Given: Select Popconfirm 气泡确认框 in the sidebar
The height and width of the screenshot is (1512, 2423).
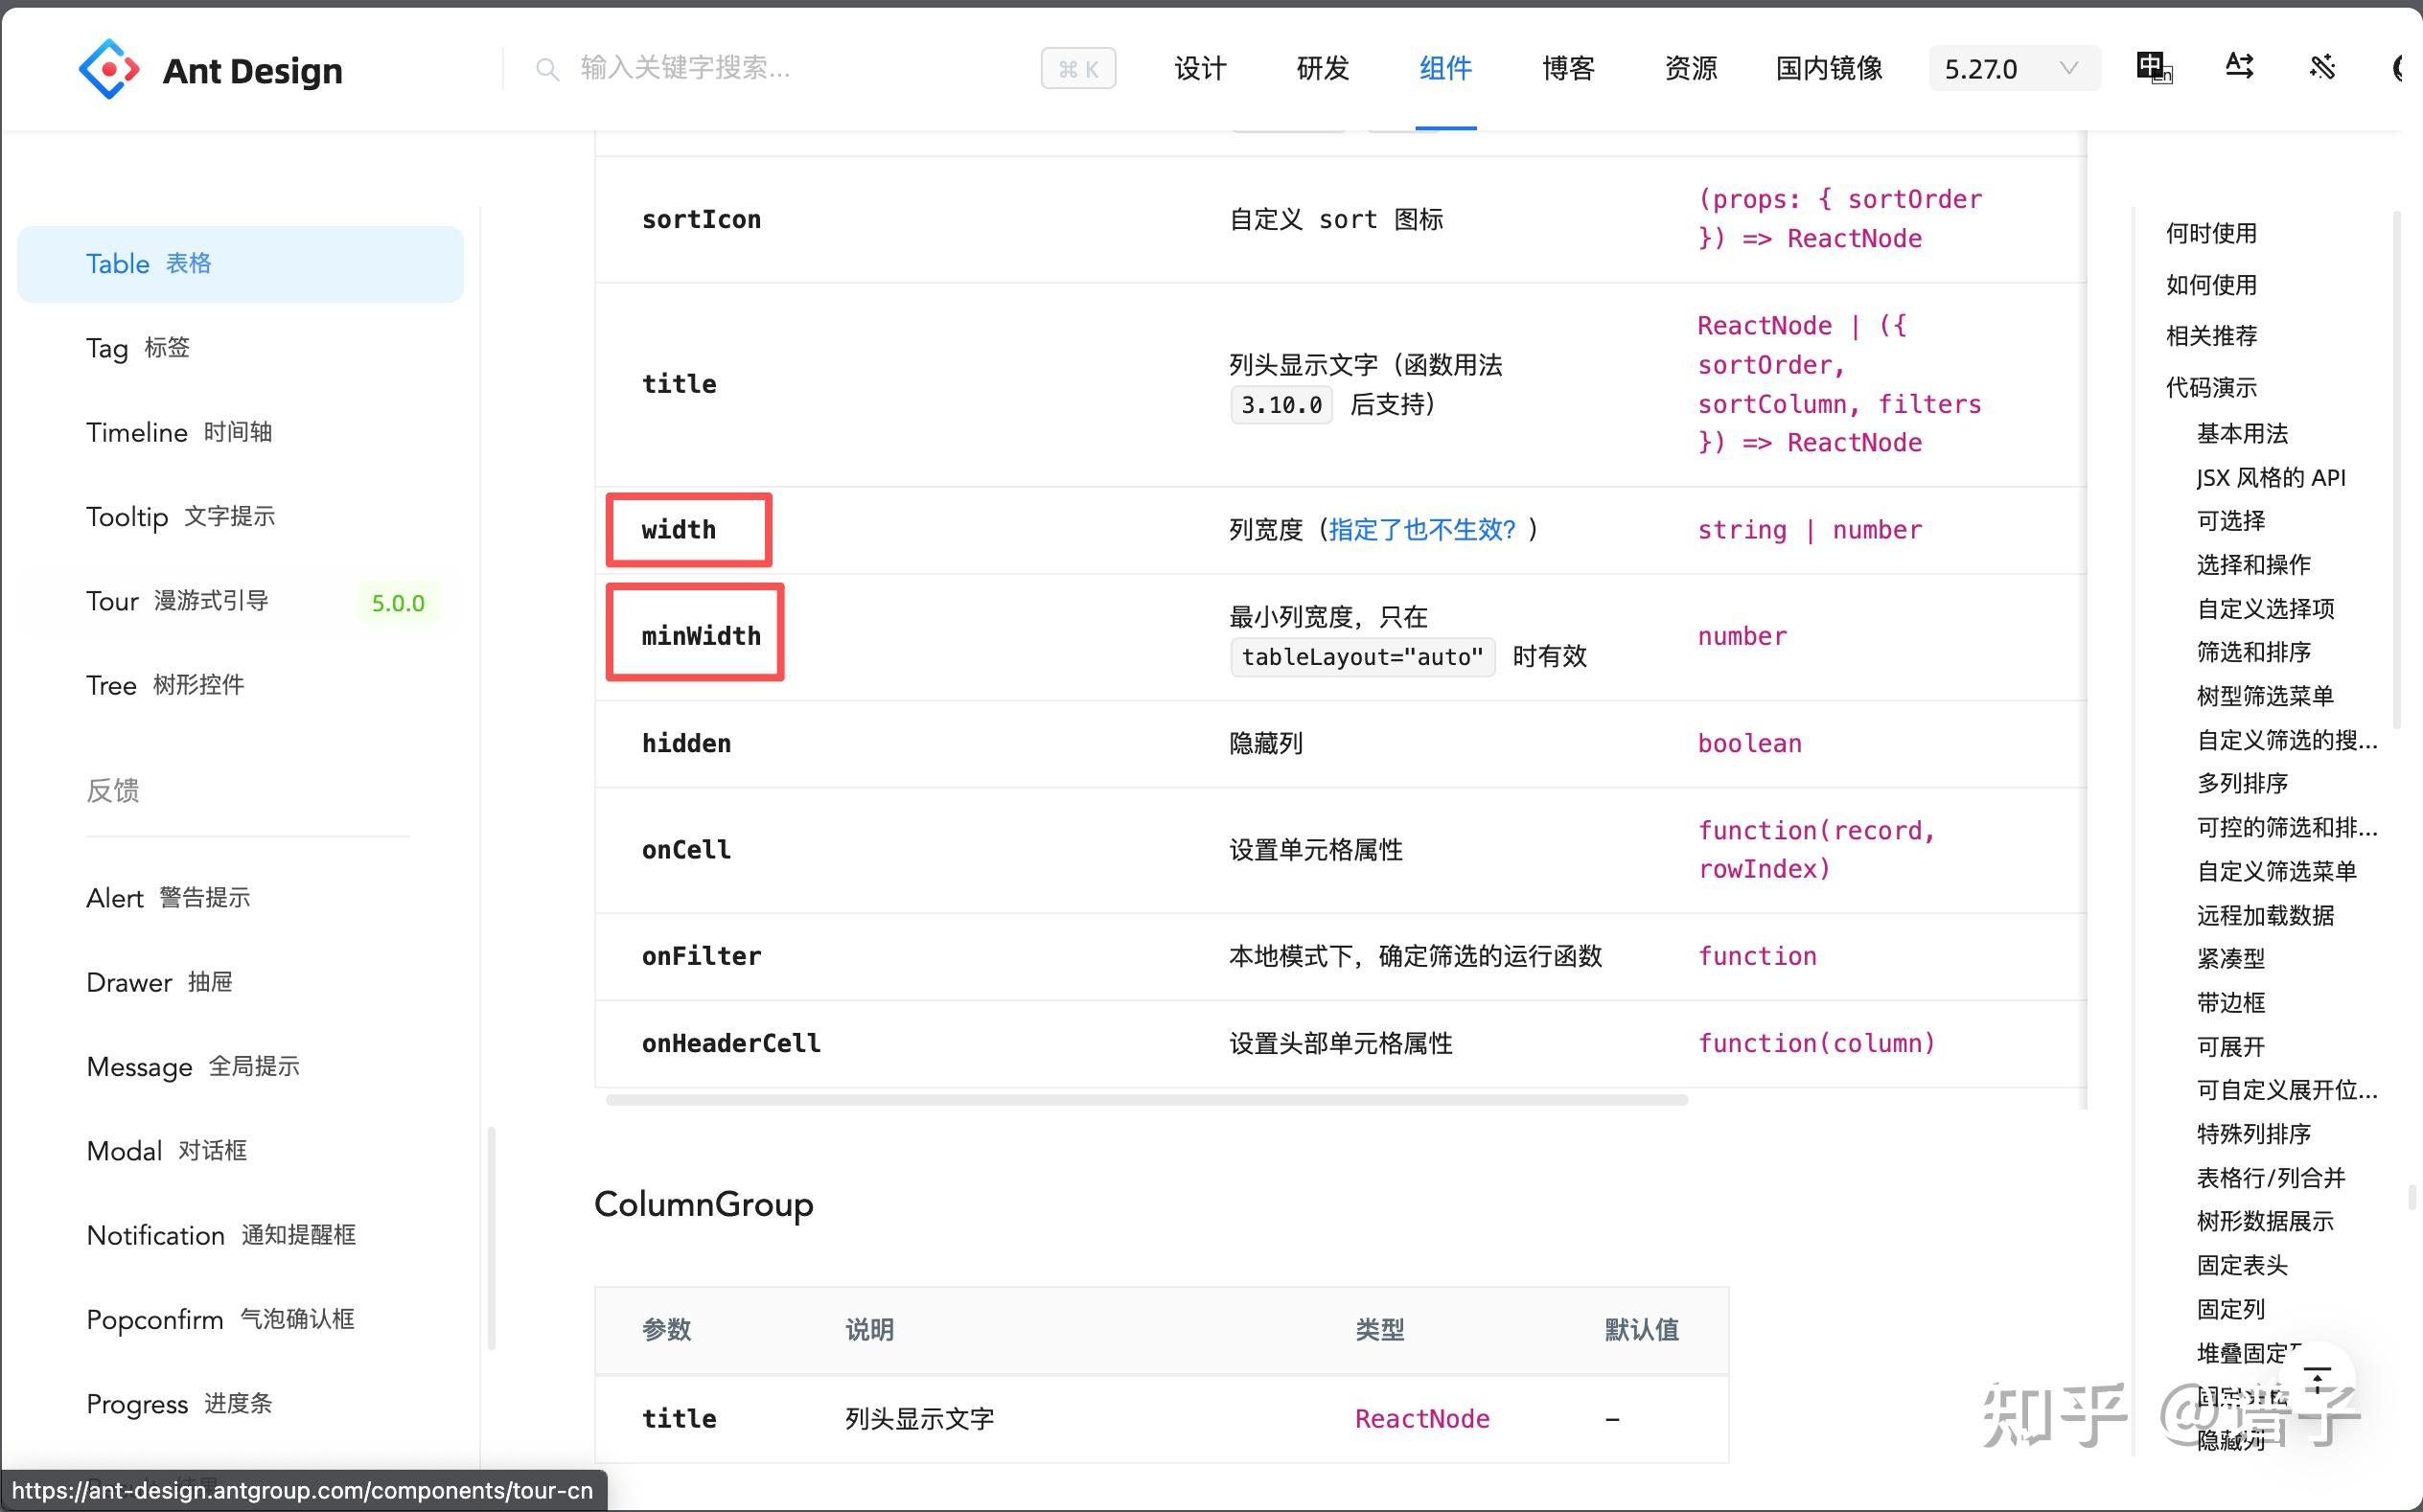Looking at the screenshot, I should tap(240, 1320).
